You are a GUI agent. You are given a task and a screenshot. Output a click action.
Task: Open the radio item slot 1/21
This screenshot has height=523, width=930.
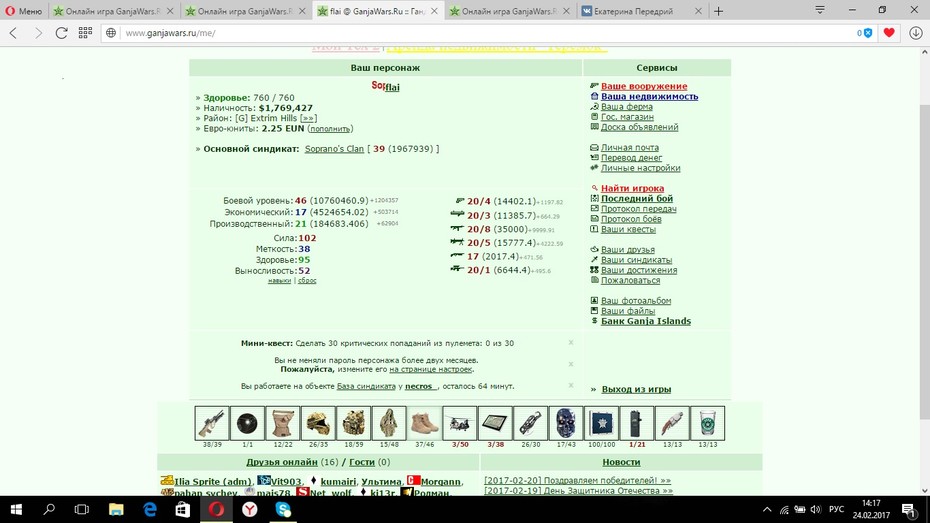point(637,423)
